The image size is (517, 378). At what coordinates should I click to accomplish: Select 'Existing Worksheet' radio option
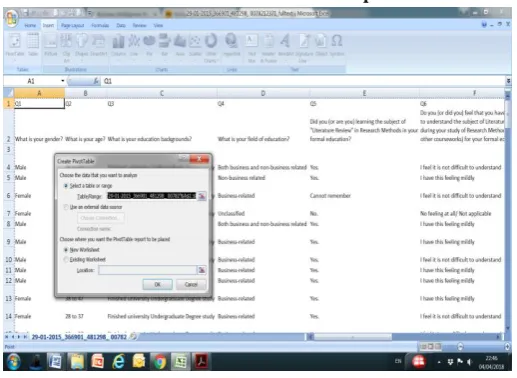click(66, 259)
